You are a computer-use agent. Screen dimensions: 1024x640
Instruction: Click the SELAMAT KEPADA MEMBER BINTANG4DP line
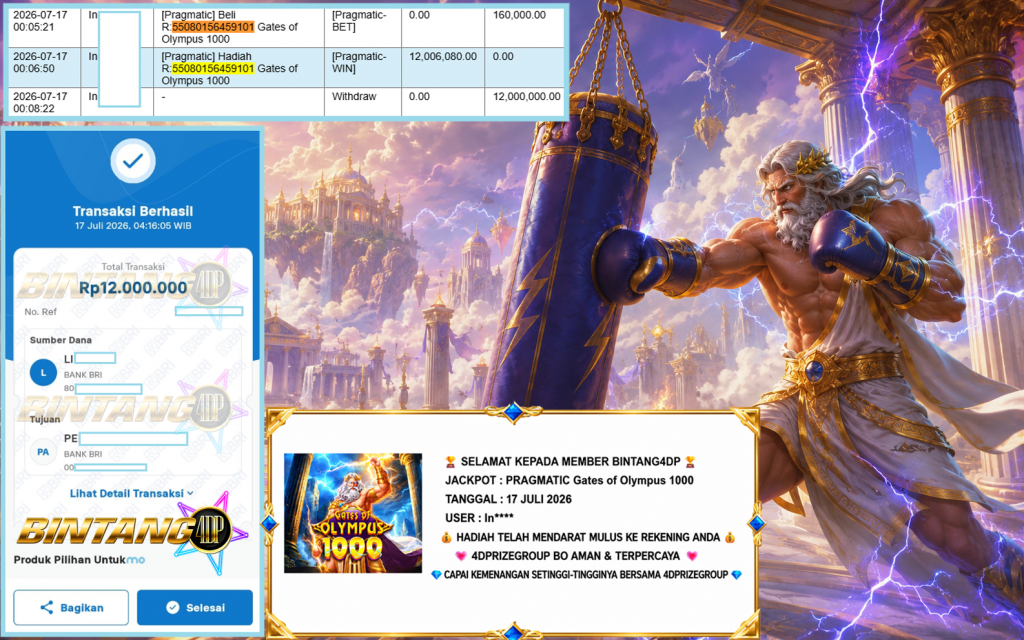click(571, 461)
